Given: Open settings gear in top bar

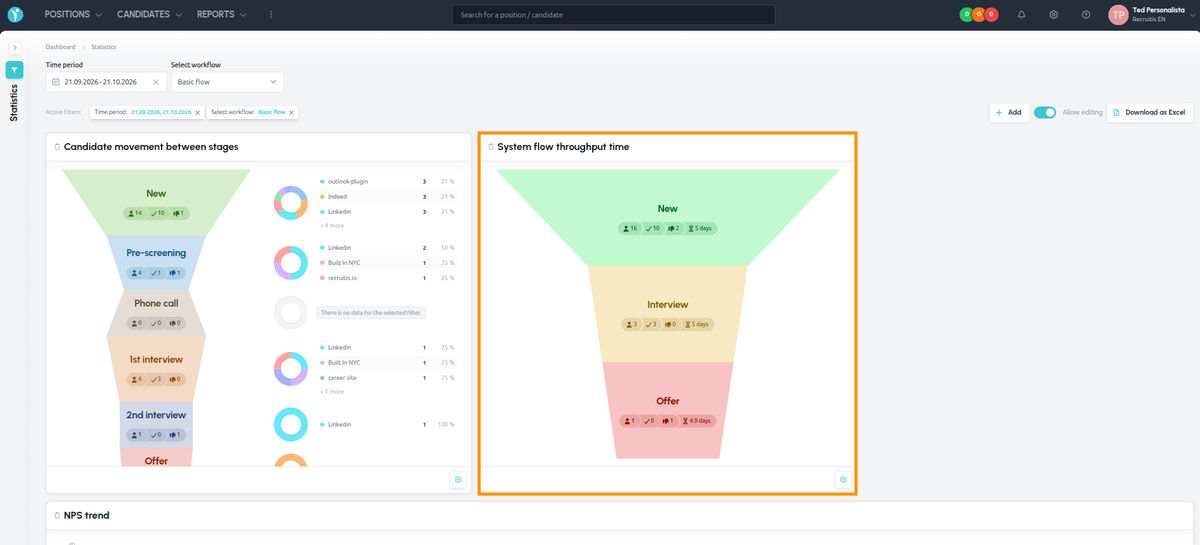Looking at the screenshot, I should [x=1054, y=15].
